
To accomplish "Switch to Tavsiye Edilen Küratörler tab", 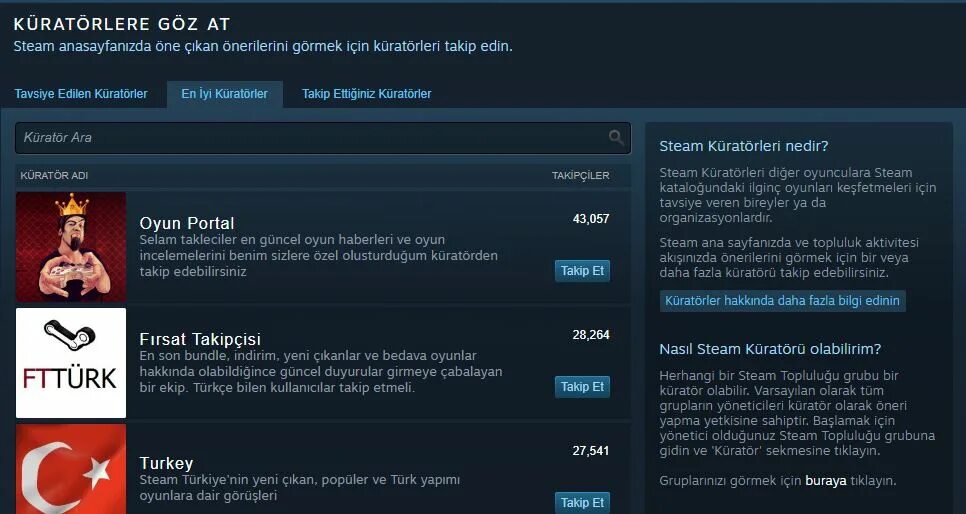I will [x=81, y=94].
